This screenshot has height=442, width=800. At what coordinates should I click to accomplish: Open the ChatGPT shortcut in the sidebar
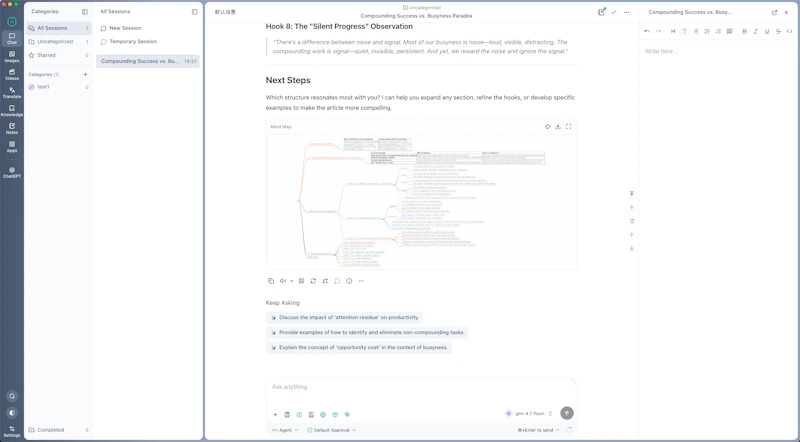12,172
